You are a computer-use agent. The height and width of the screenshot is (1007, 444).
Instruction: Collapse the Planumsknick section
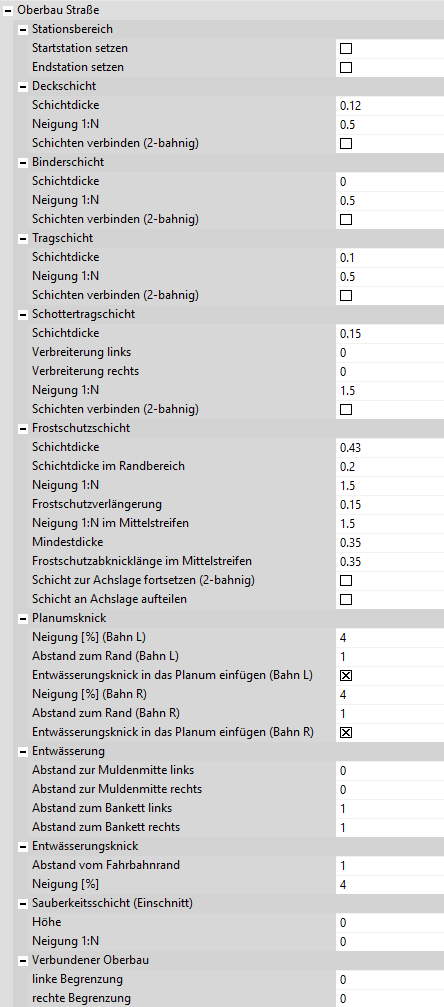(22, 618)
